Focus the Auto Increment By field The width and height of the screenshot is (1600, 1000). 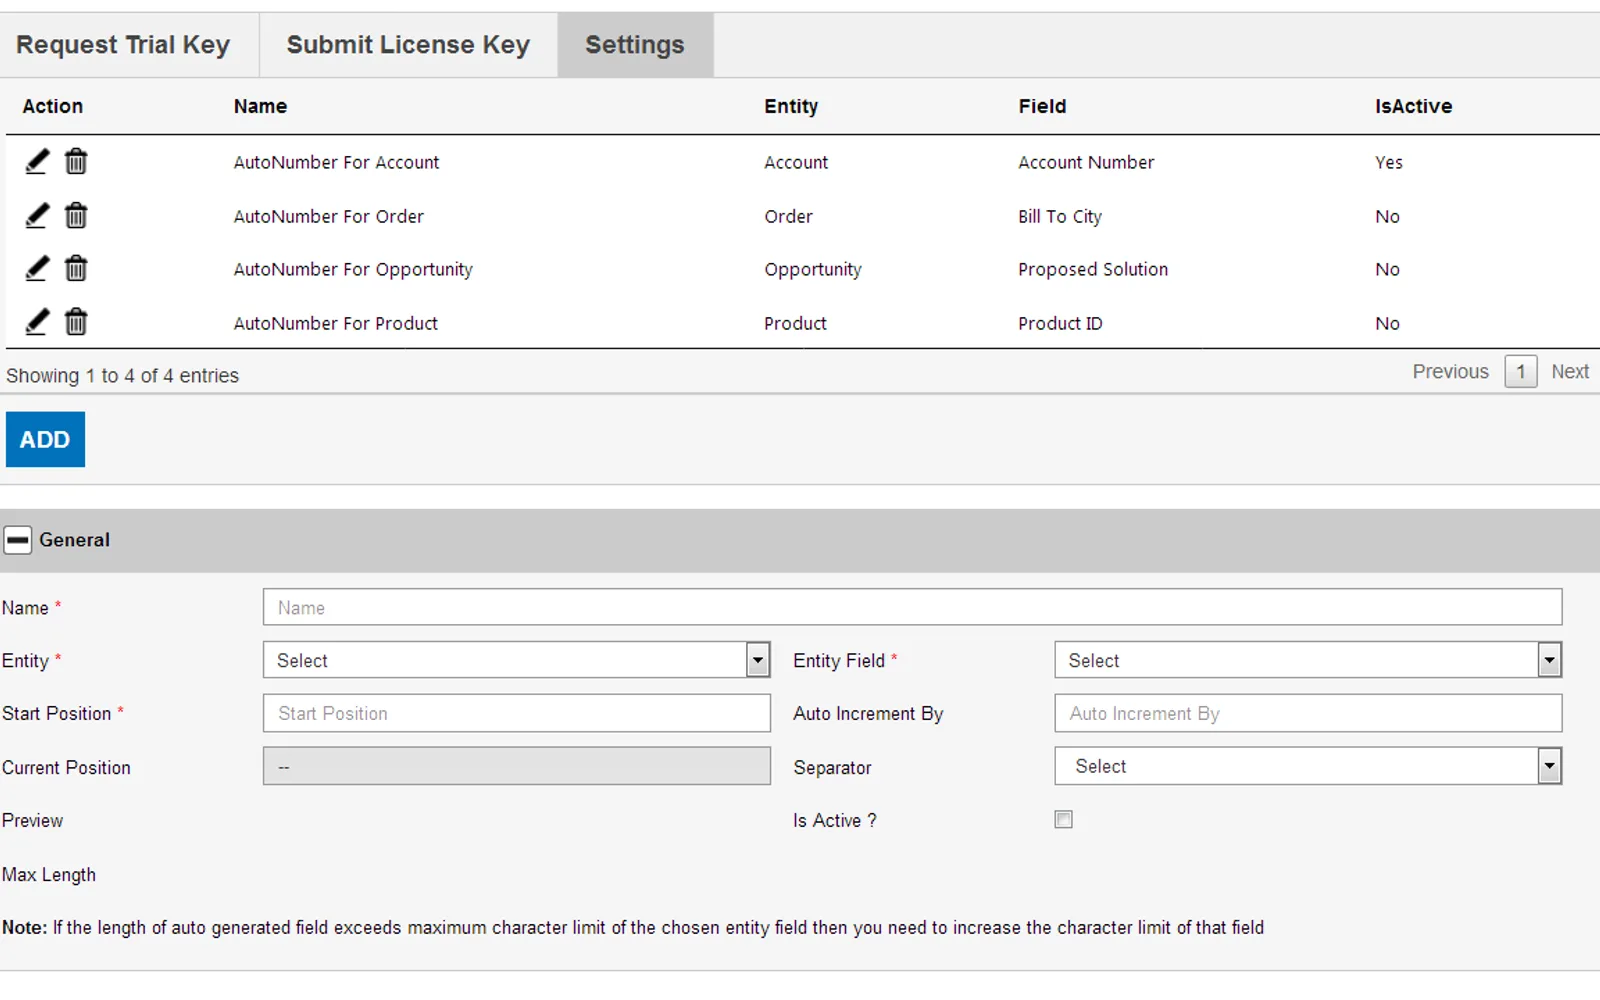point(1308,713)
